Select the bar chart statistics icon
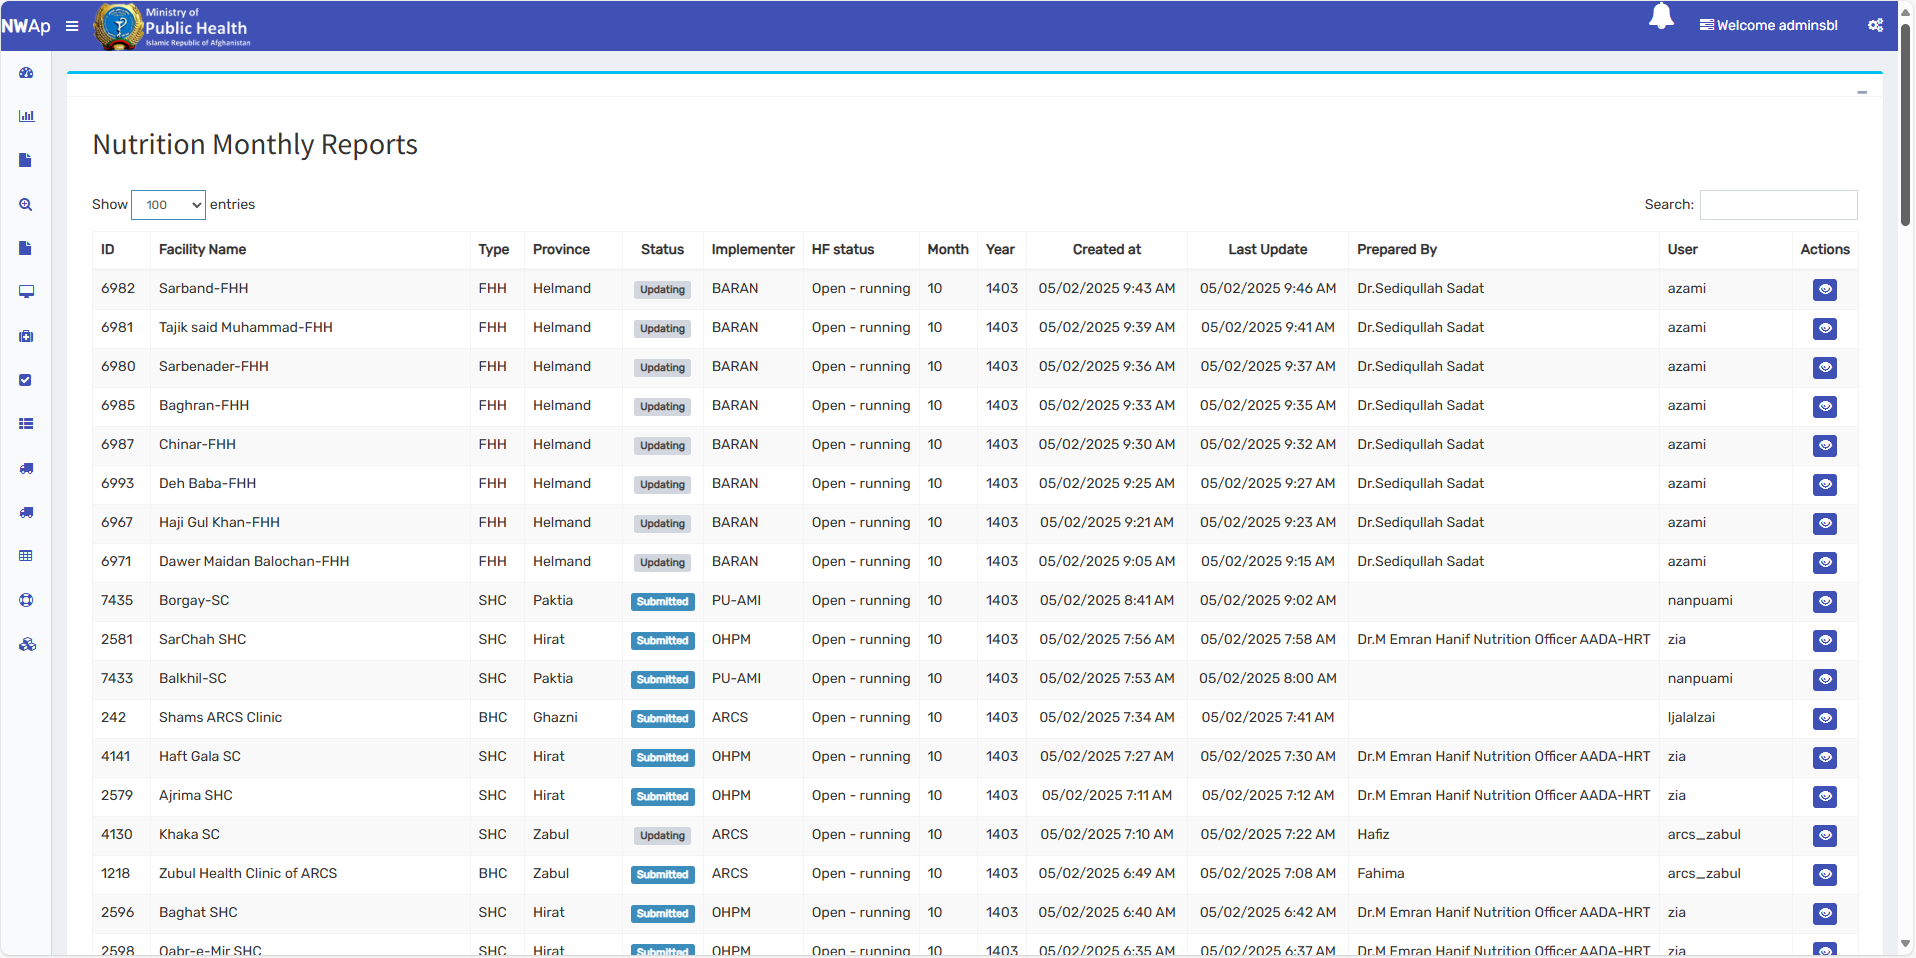Image resolution: width=1916 pixels, height=958 pixels. pyautogui.click(x=26, y=116)
